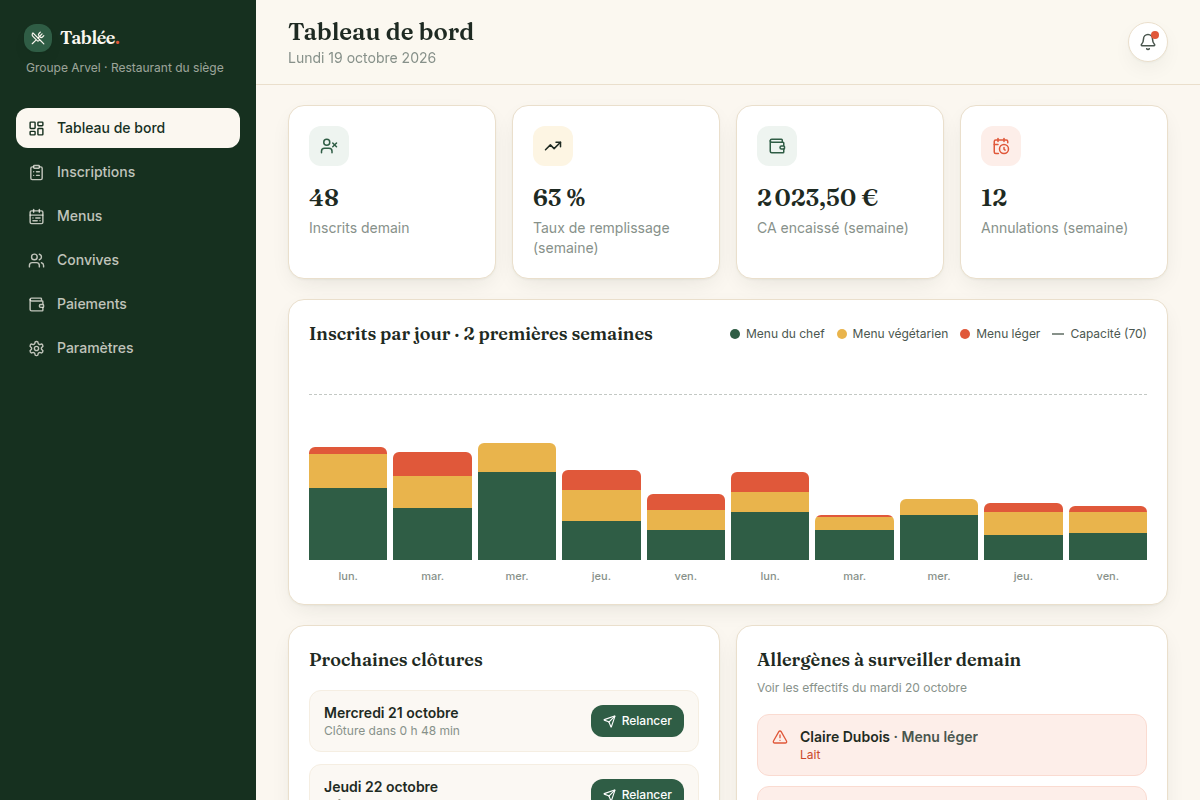Click the Lait allergen label
The height and width of the screenshot is (800, 1200).
coord(810,755)
